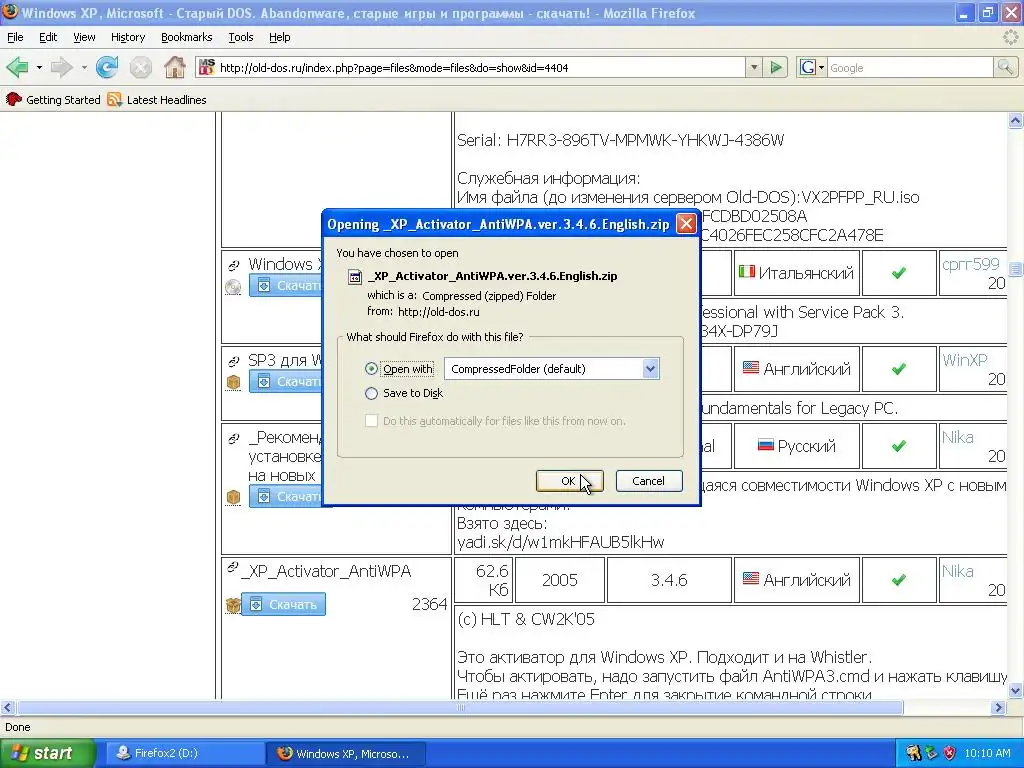
Task: Click the Windows XP Firefox taskbar button
Action: tap(347, 753)
